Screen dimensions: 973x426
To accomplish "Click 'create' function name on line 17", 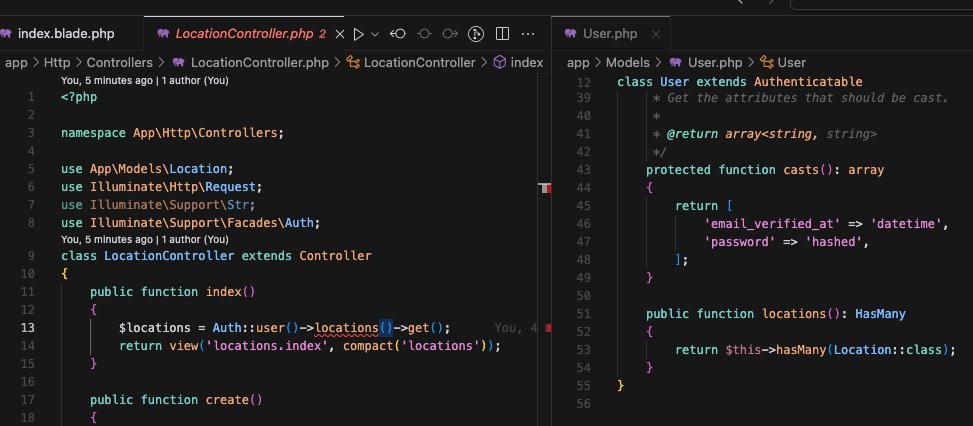I will (228, 400).
